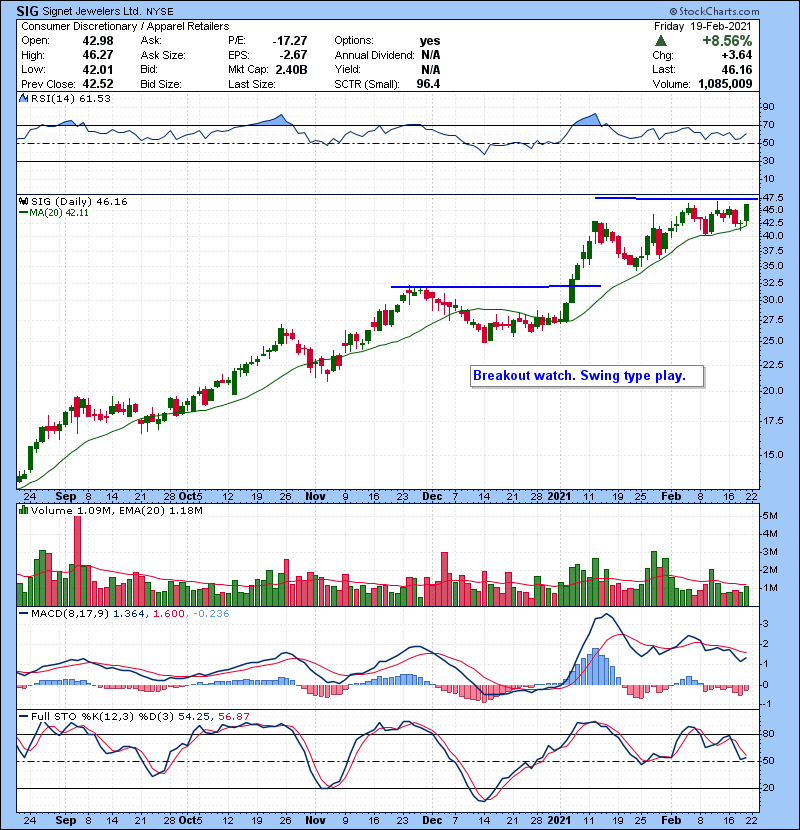
Task: Click the company name Signet Jewelers Ltd.
Action: (x=92, y=11)
